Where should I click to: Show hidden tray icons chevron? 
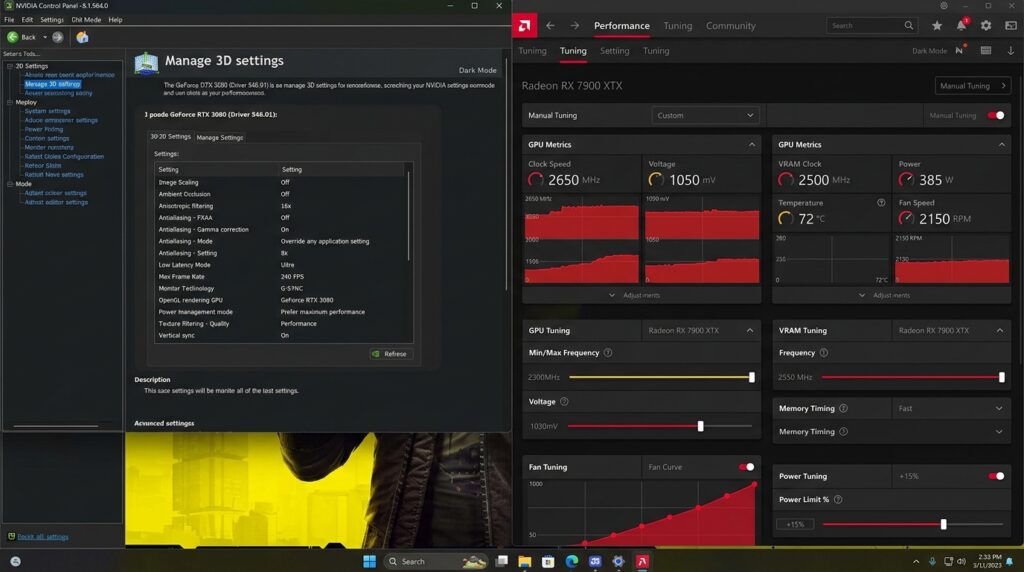coord(916,561)
